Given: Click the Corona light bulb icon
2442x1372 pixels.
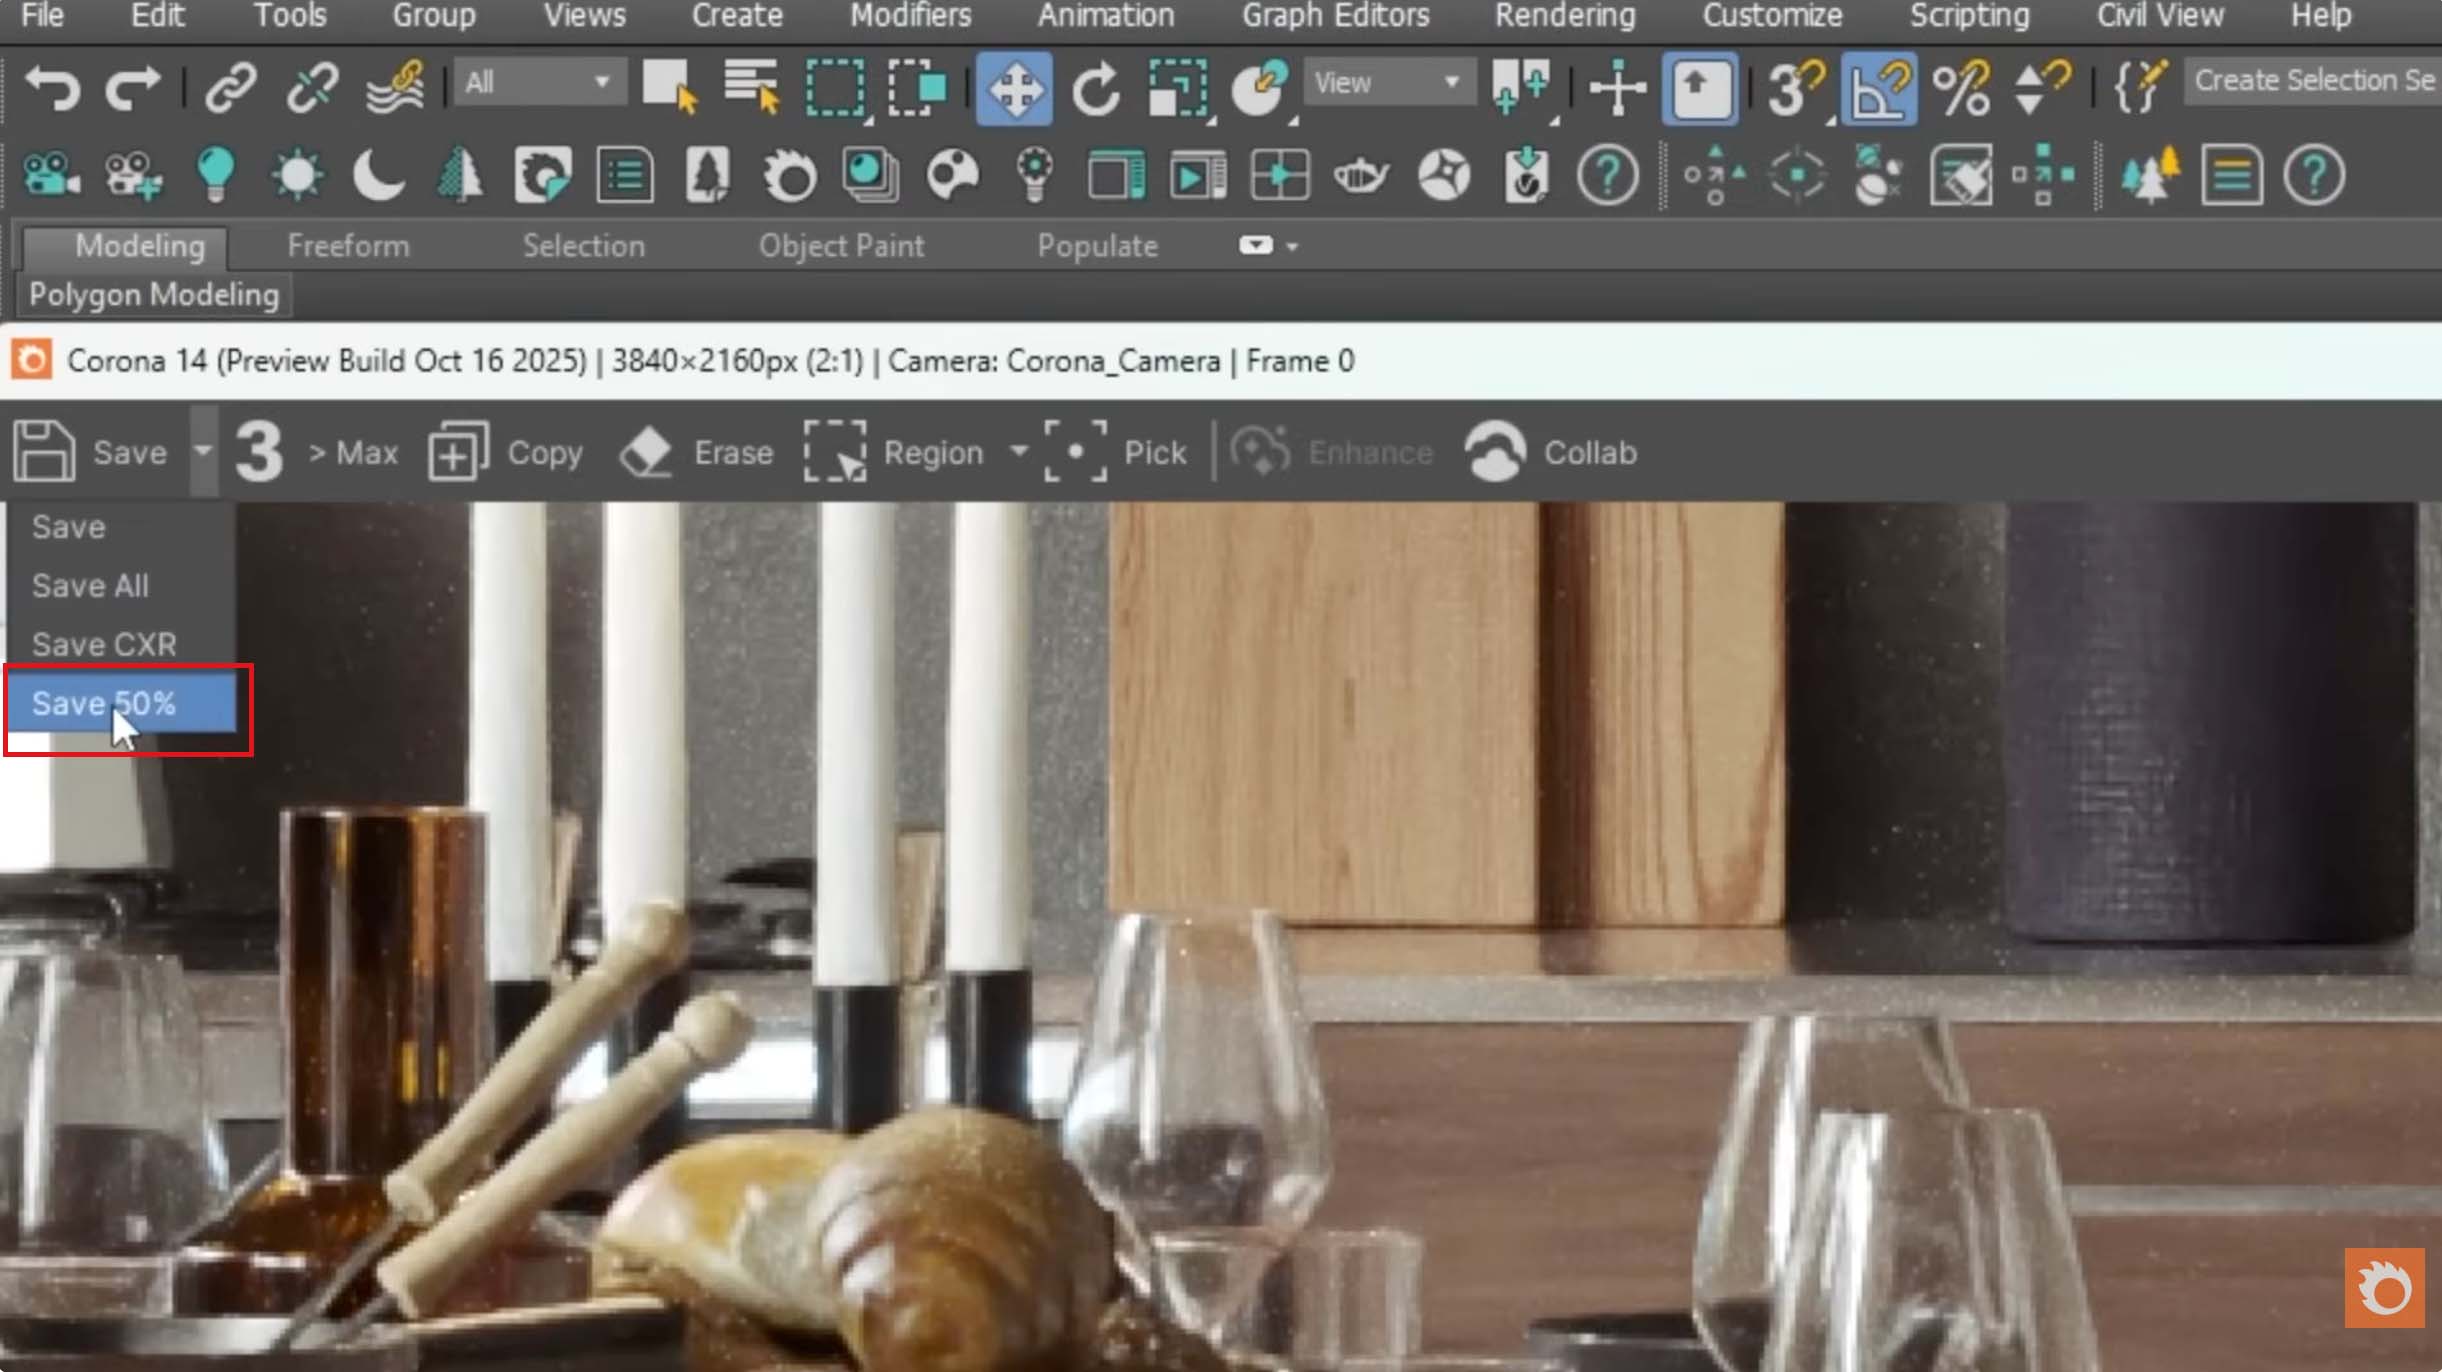Looking at the screenshot, I should tap(215, 176).
